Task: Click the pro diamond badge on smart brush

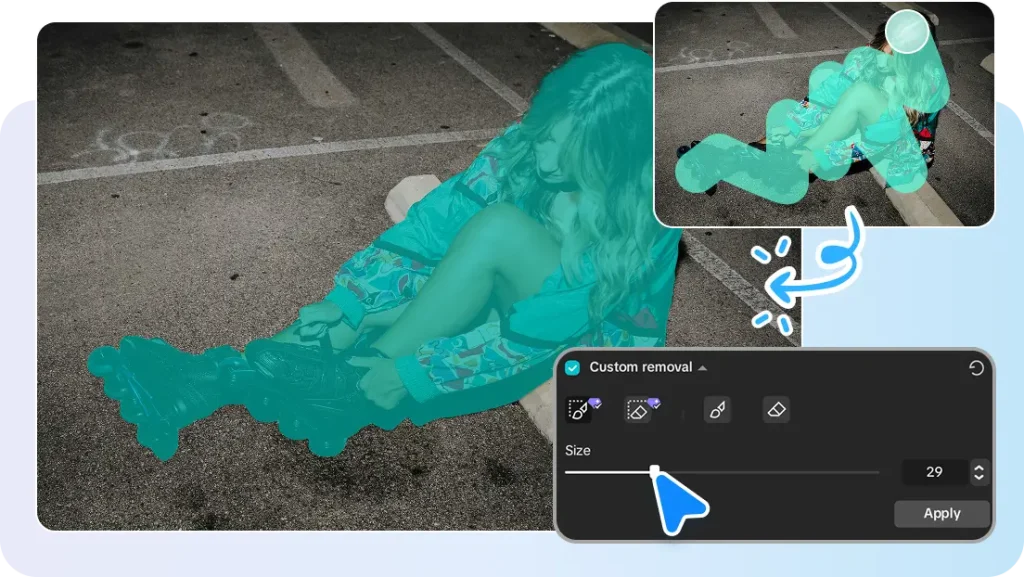Action: tap(596, 402)
